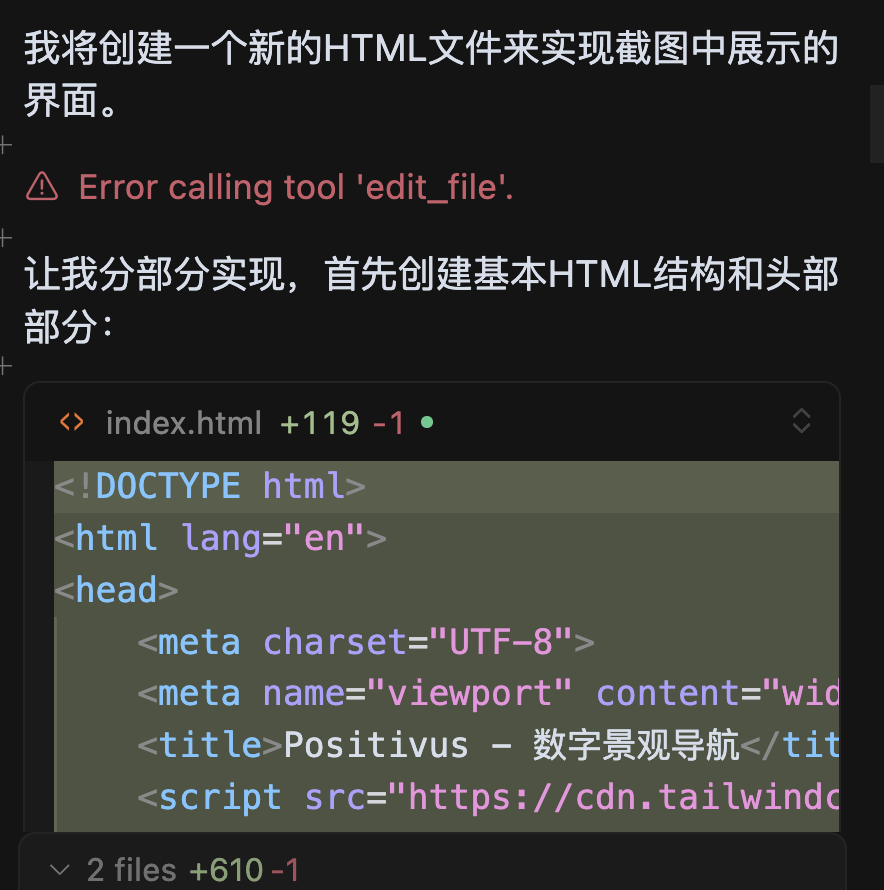The height and width of the screenshot is (890, 884).
Task: Click the <!DOCTYPE html> code line
Action: 210,486
